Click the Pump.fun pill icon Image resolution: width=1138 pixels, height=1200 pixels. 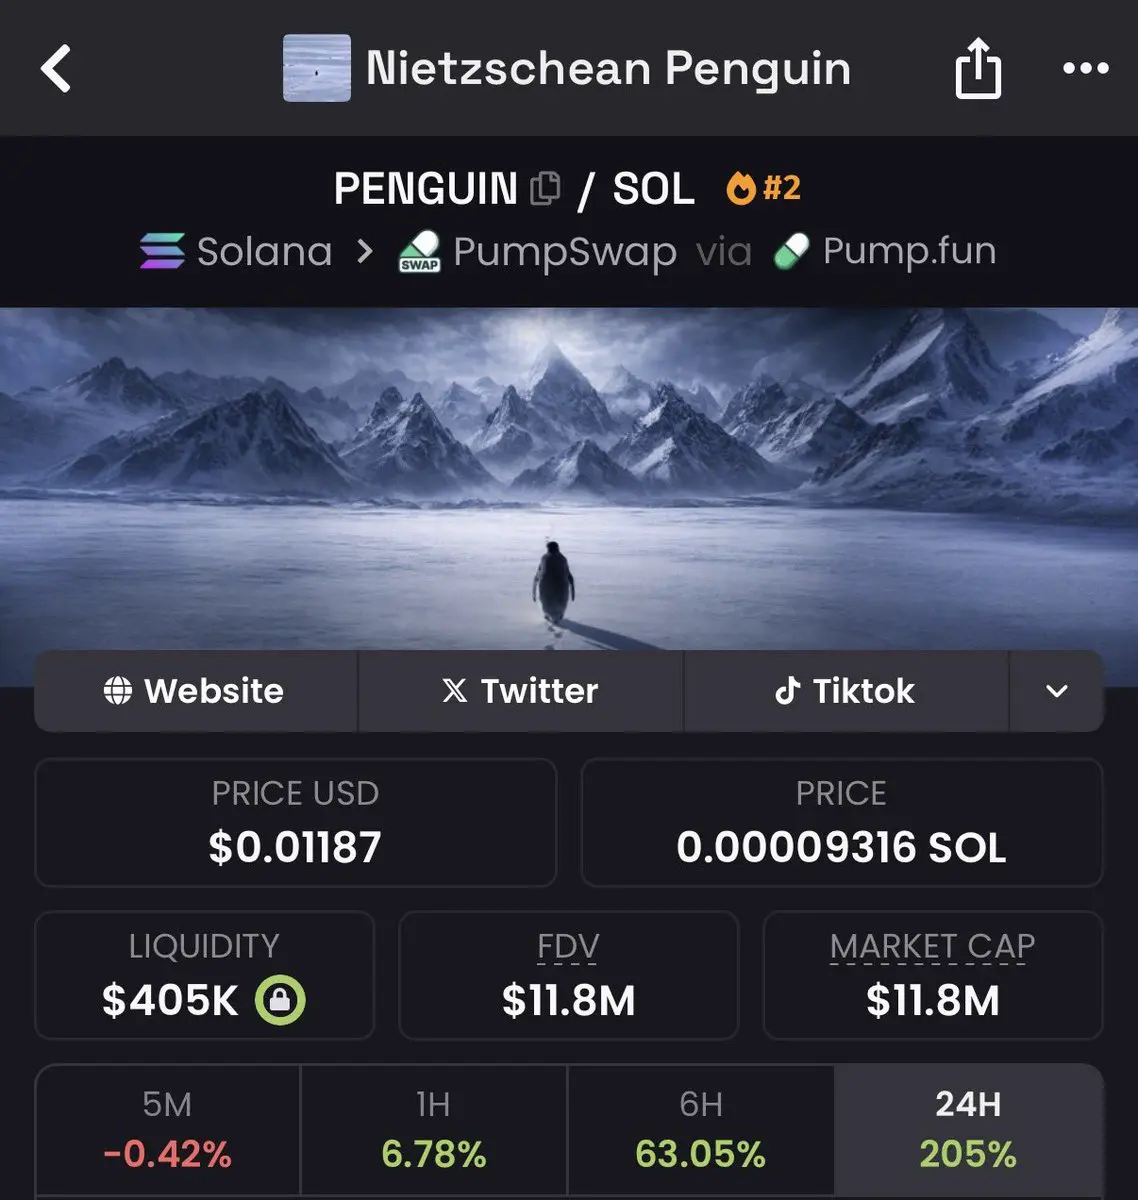coord(792,251)
